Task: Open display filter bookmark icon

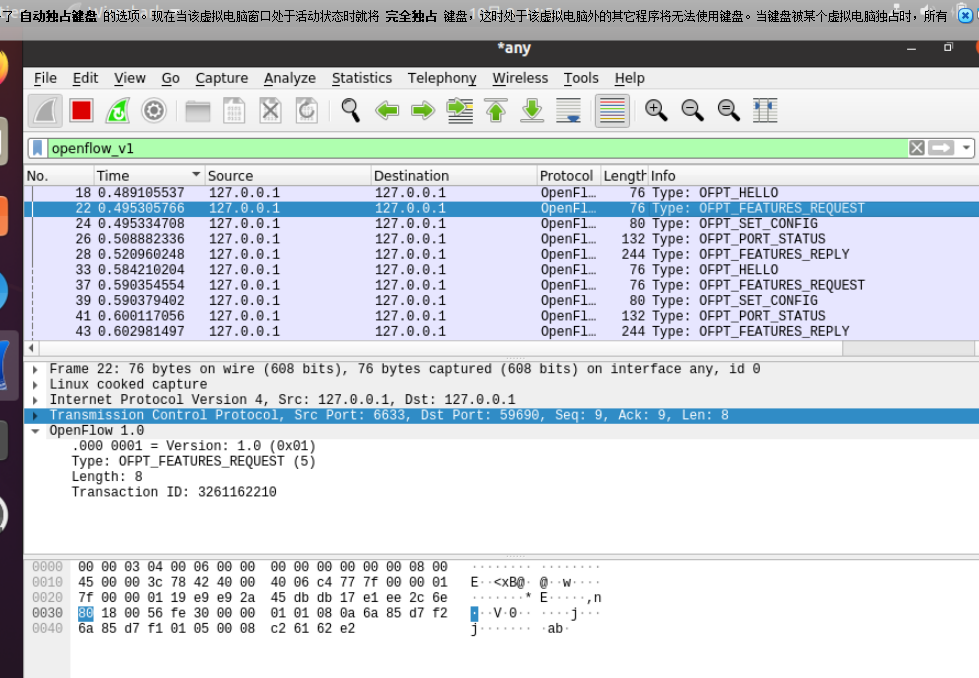Action: 37,148
